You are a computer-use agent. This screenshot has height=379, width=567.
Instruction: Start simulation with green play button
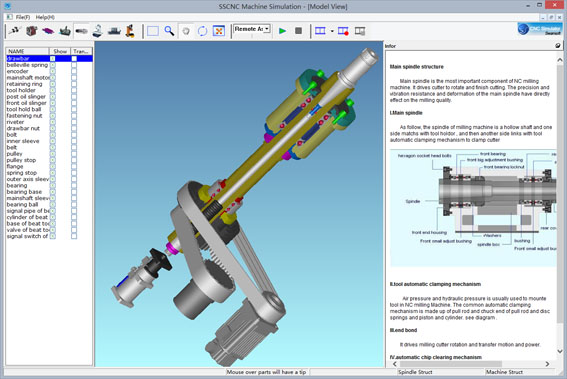(x=282, y=31)
